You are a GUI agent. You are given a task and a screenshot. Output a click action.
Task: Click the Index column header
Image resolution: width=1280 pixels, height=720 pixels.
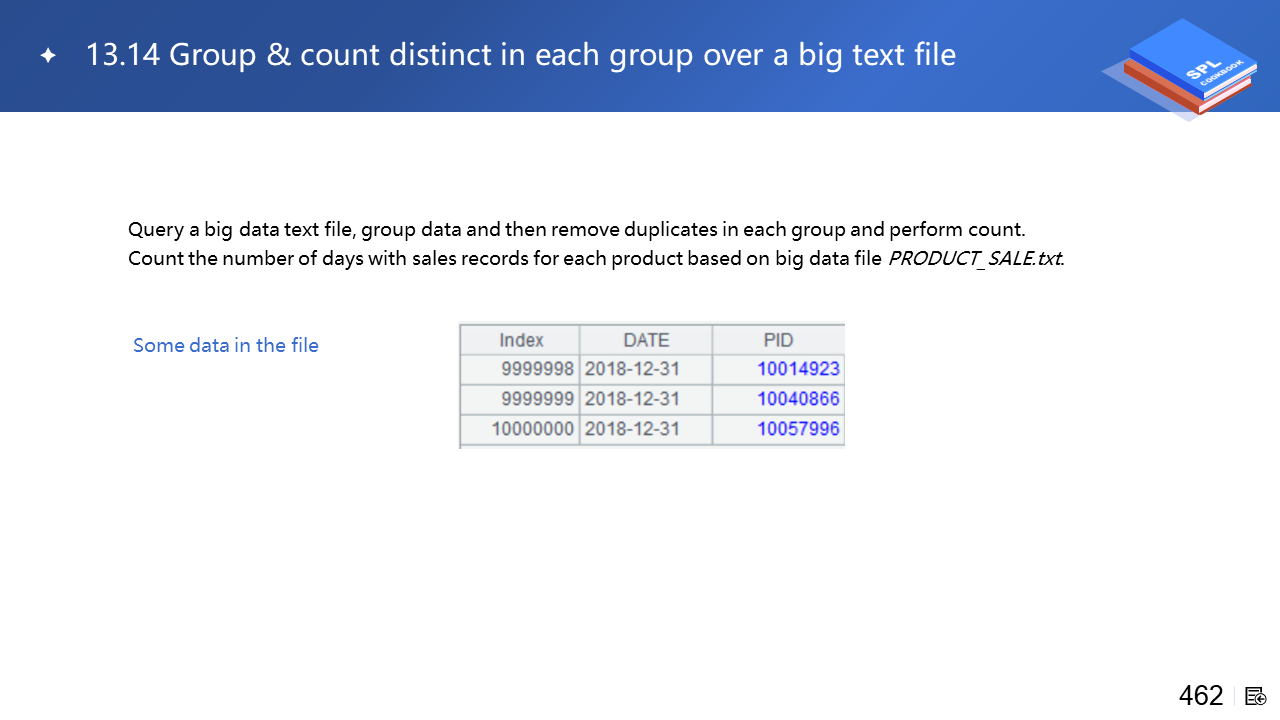pos(521,340)
